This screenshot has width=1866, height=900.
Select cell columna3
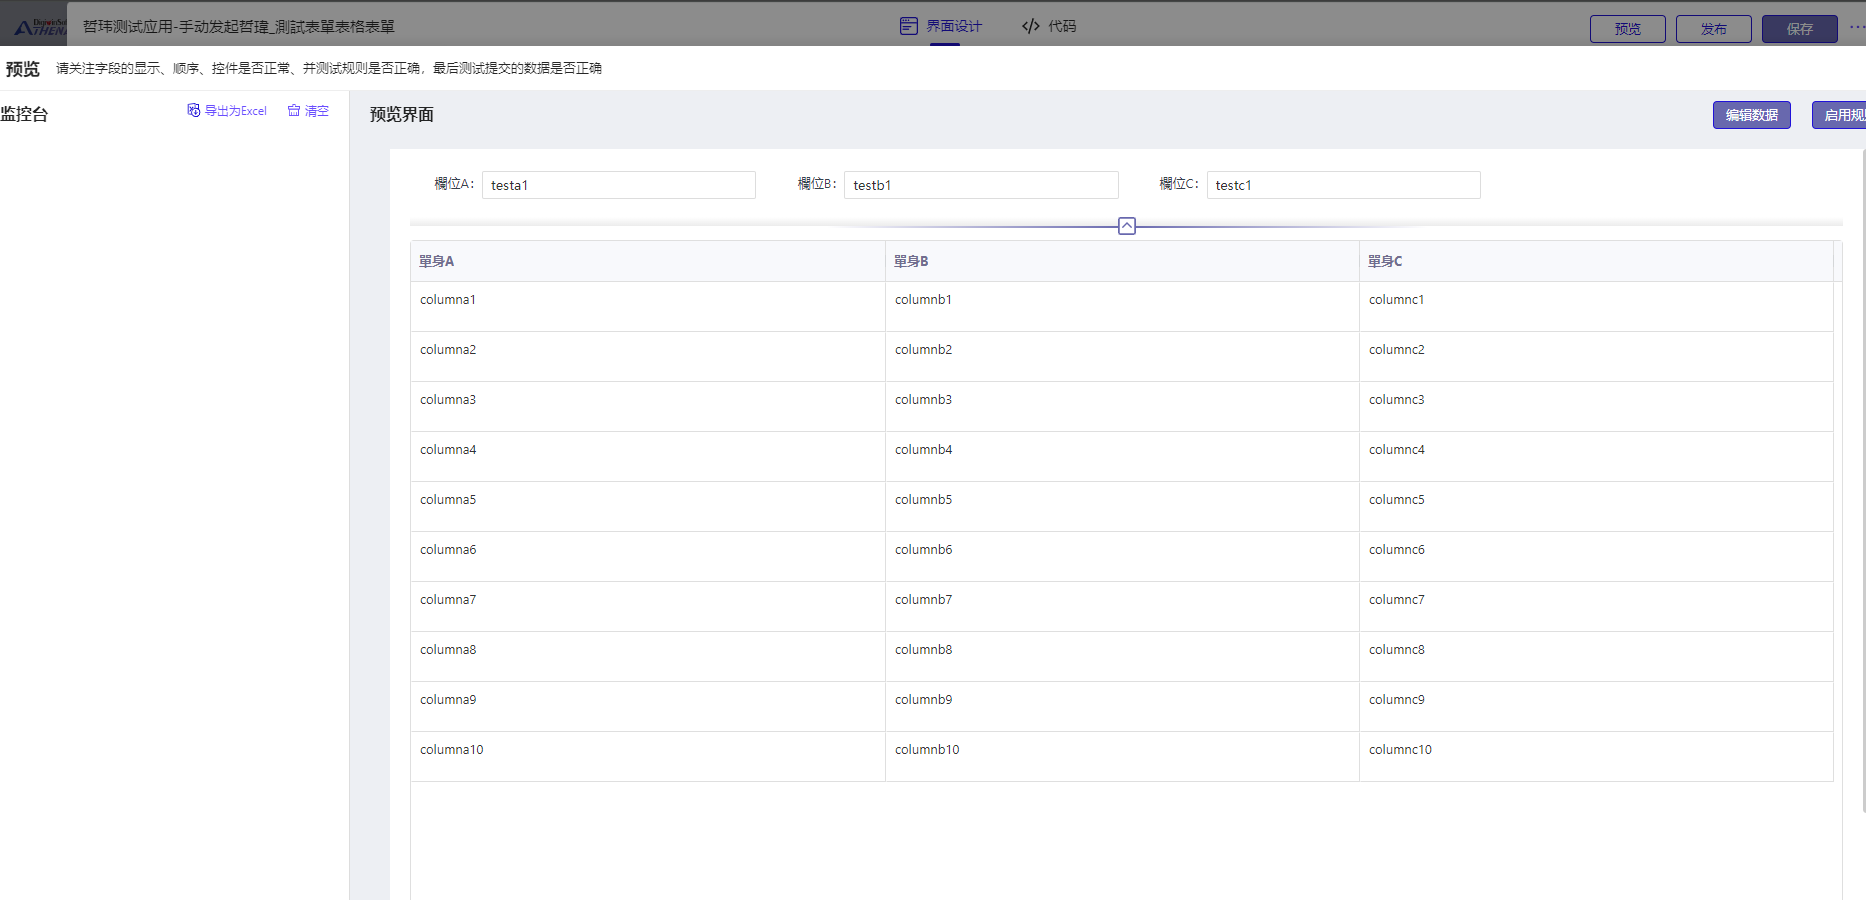tap(648, 406)
